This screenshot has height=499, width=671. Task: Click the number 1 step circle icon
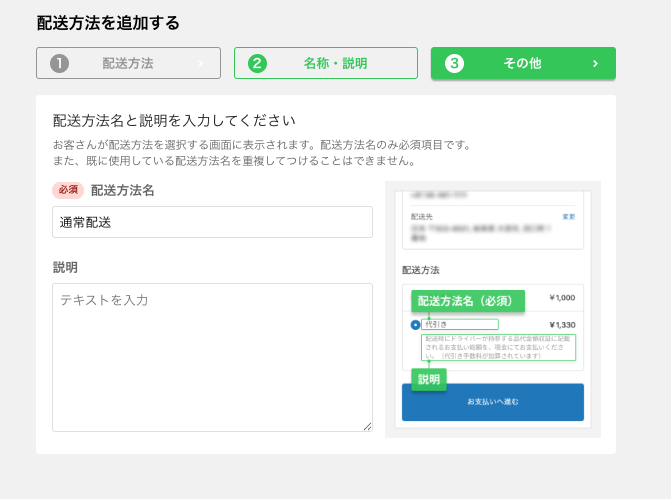pyautogui.click(x=59, y=63)
